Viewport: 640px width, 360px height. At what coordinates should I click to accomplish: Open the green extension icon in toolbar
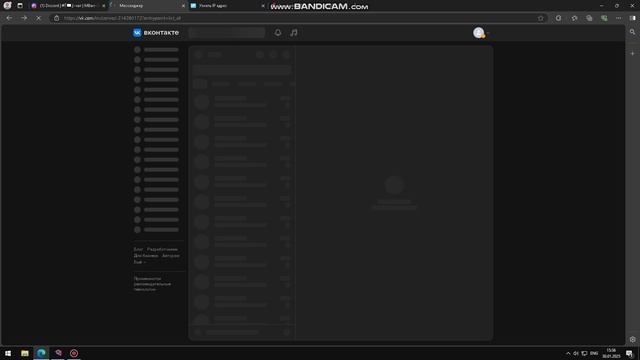[604, 18]
